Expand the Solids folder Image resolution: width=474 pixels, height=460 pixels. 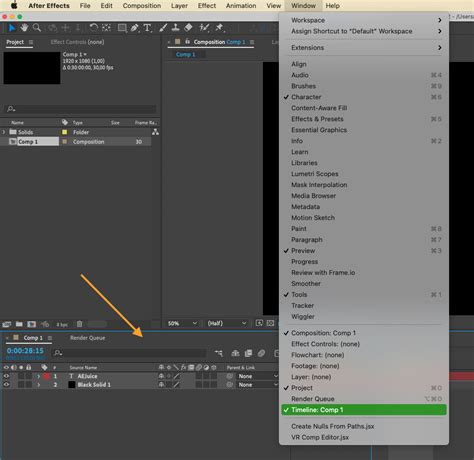tap(4, 132)
